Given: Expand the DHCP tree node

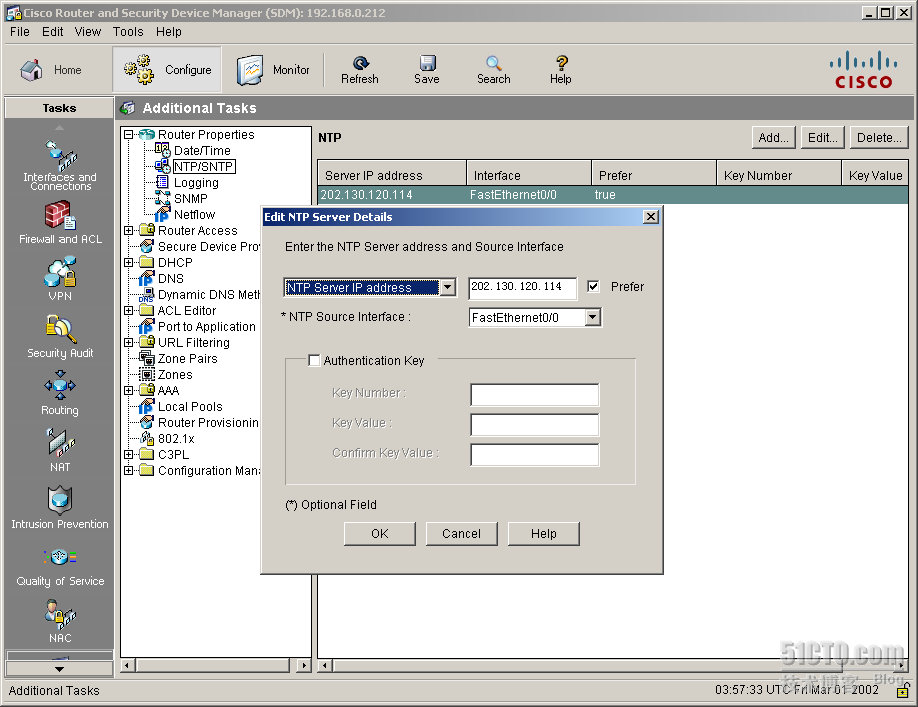Looking at the screenshot, I should click(129, 262).
